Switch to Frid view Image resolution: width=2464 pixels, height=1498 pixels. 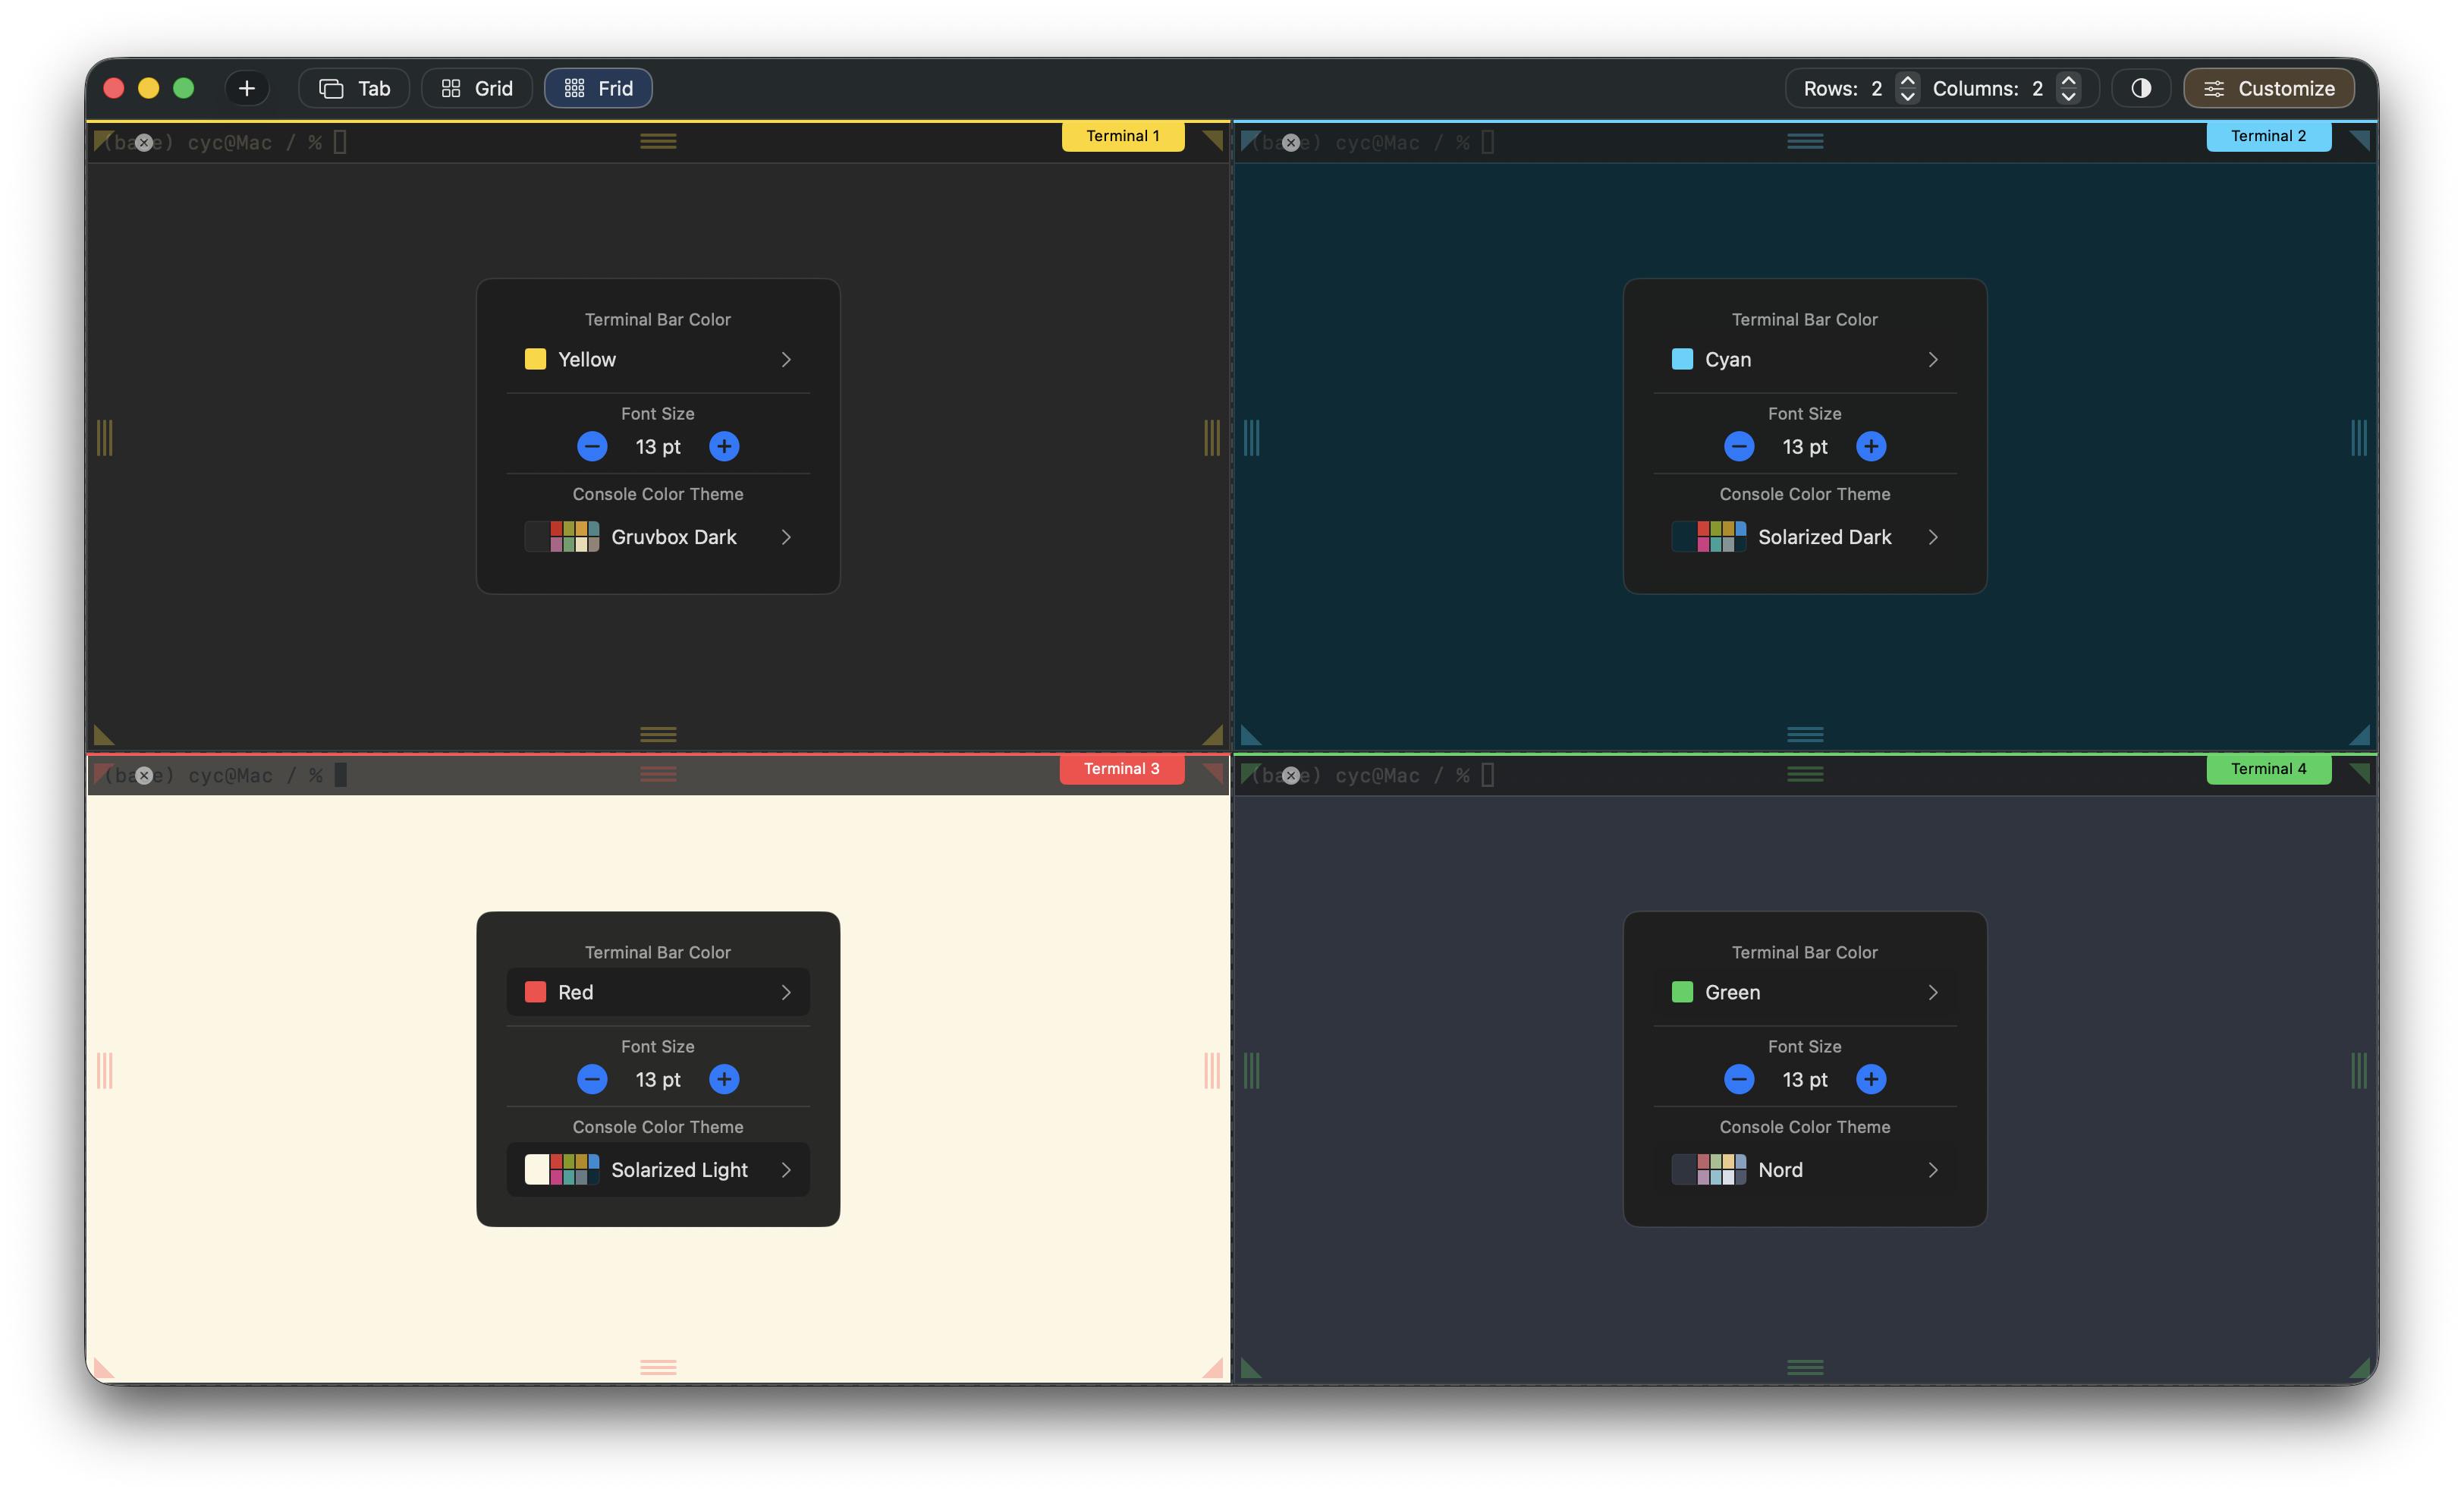[x=598, y=88]
